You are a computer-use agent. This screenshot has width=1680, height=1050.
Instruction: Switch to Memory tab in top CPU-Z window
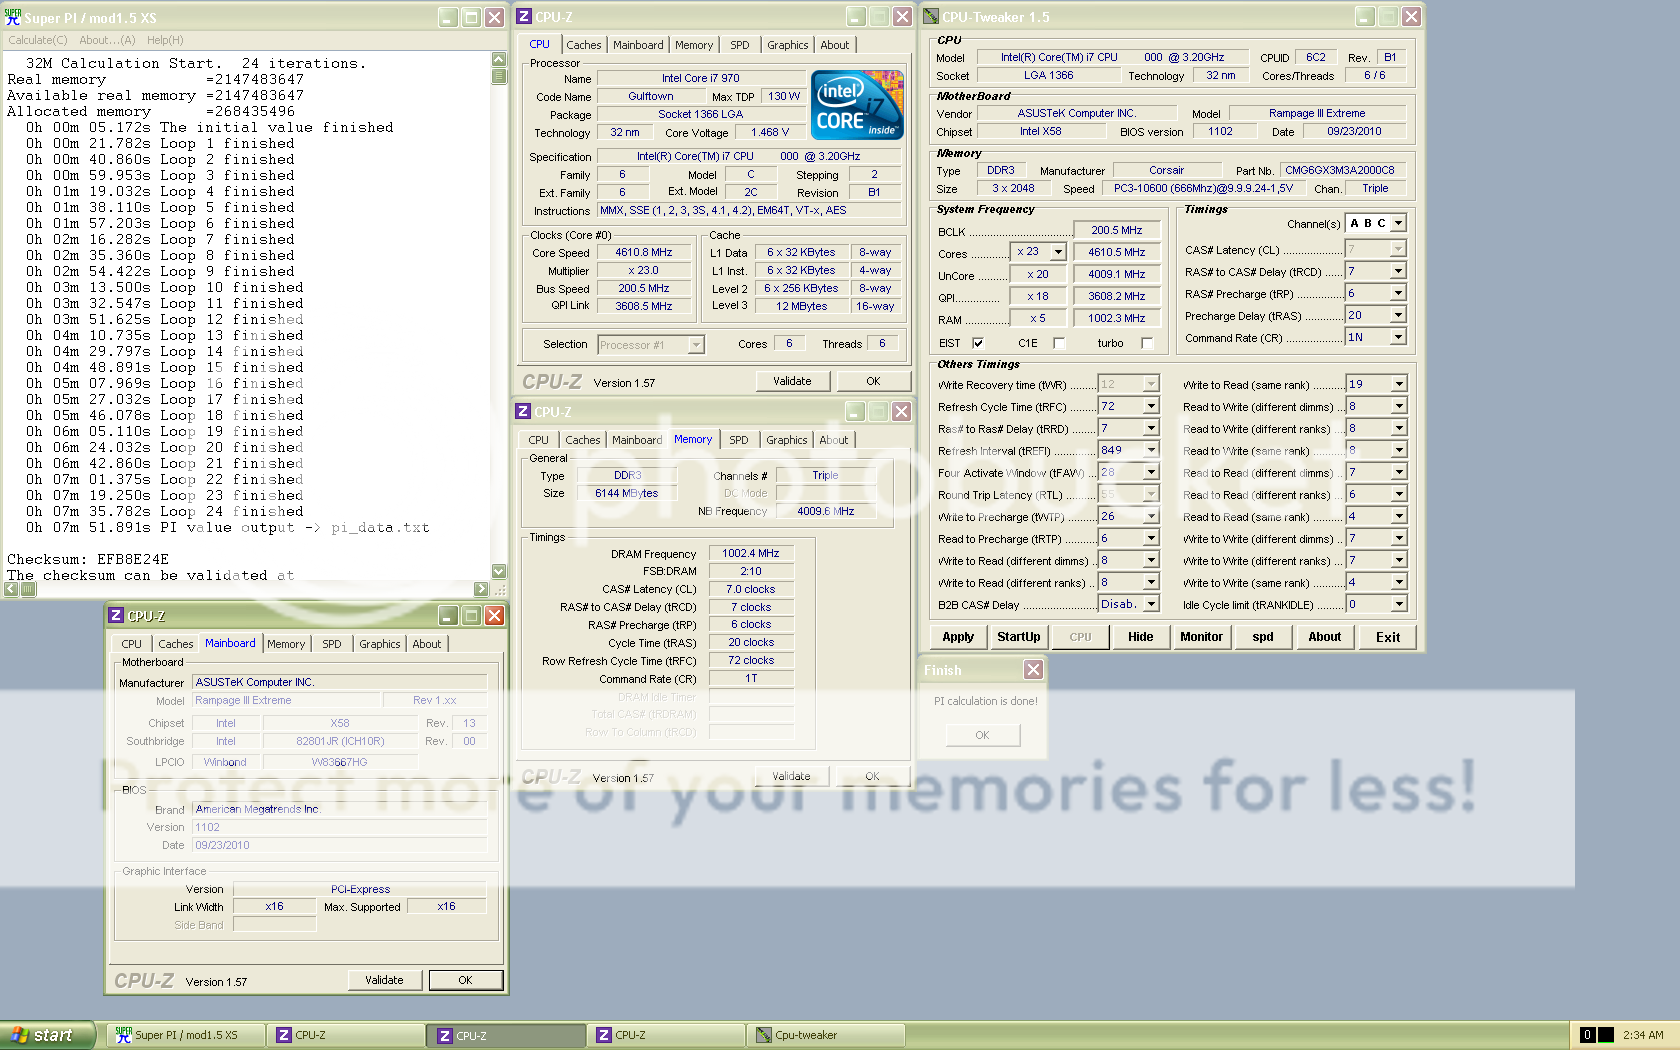click(x=694, y=45)
